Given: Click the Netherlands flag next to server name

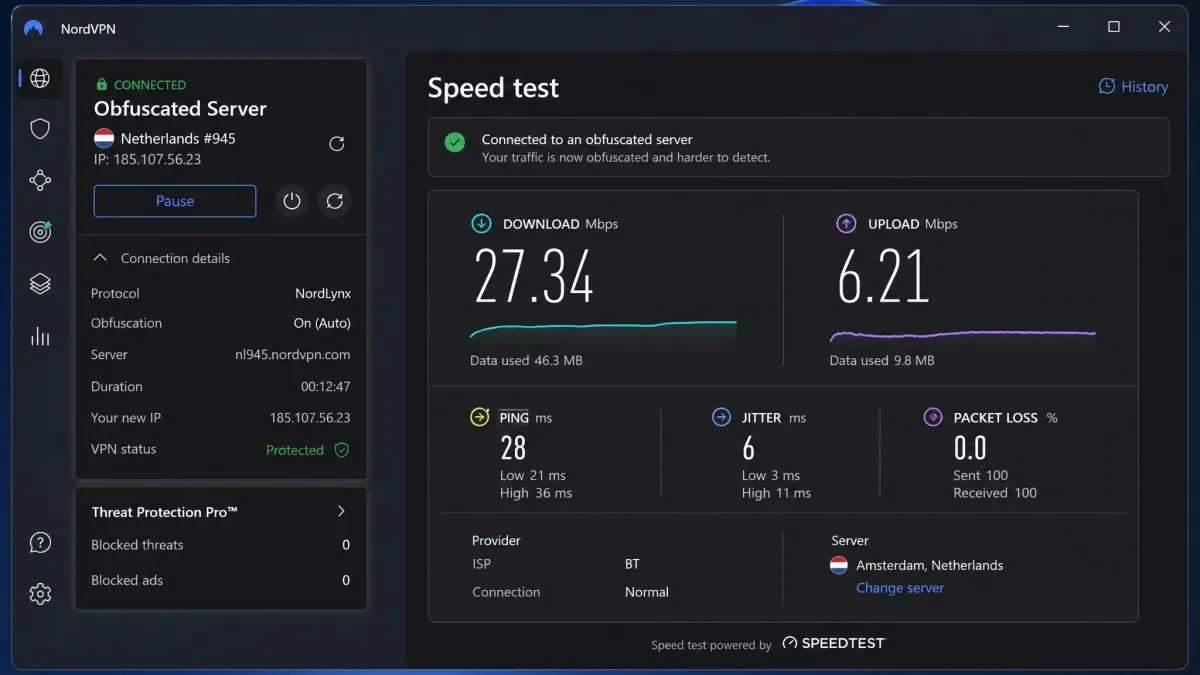Looking at the screenshot, I should 104,138.
